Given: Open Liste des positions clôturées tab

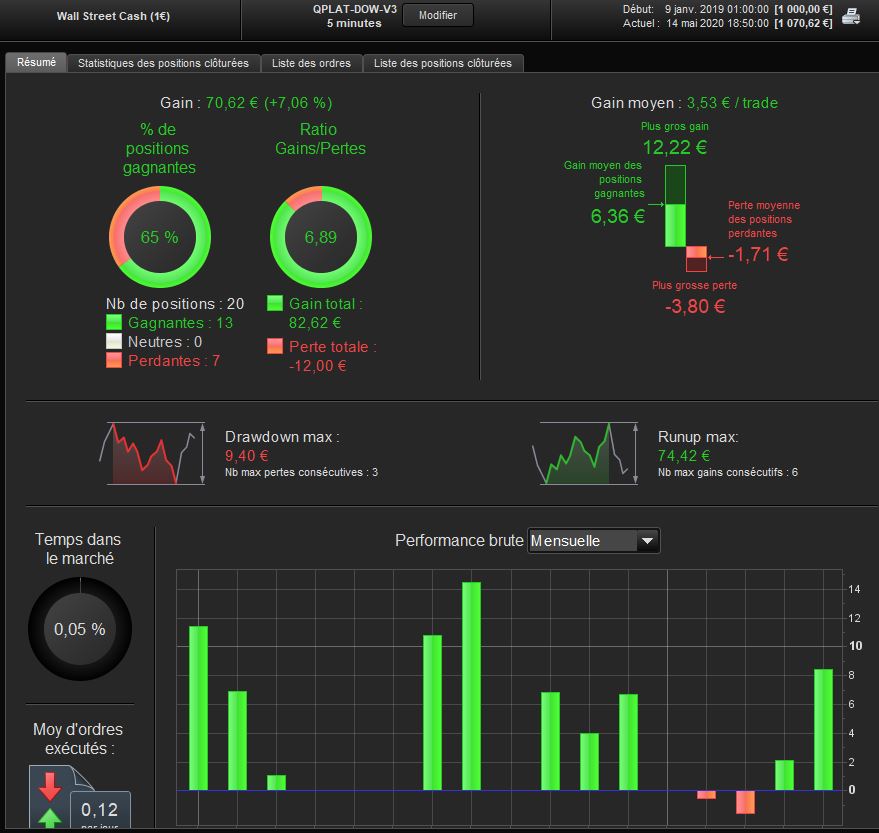Looking at the screenshot, I should pos(443,63).
